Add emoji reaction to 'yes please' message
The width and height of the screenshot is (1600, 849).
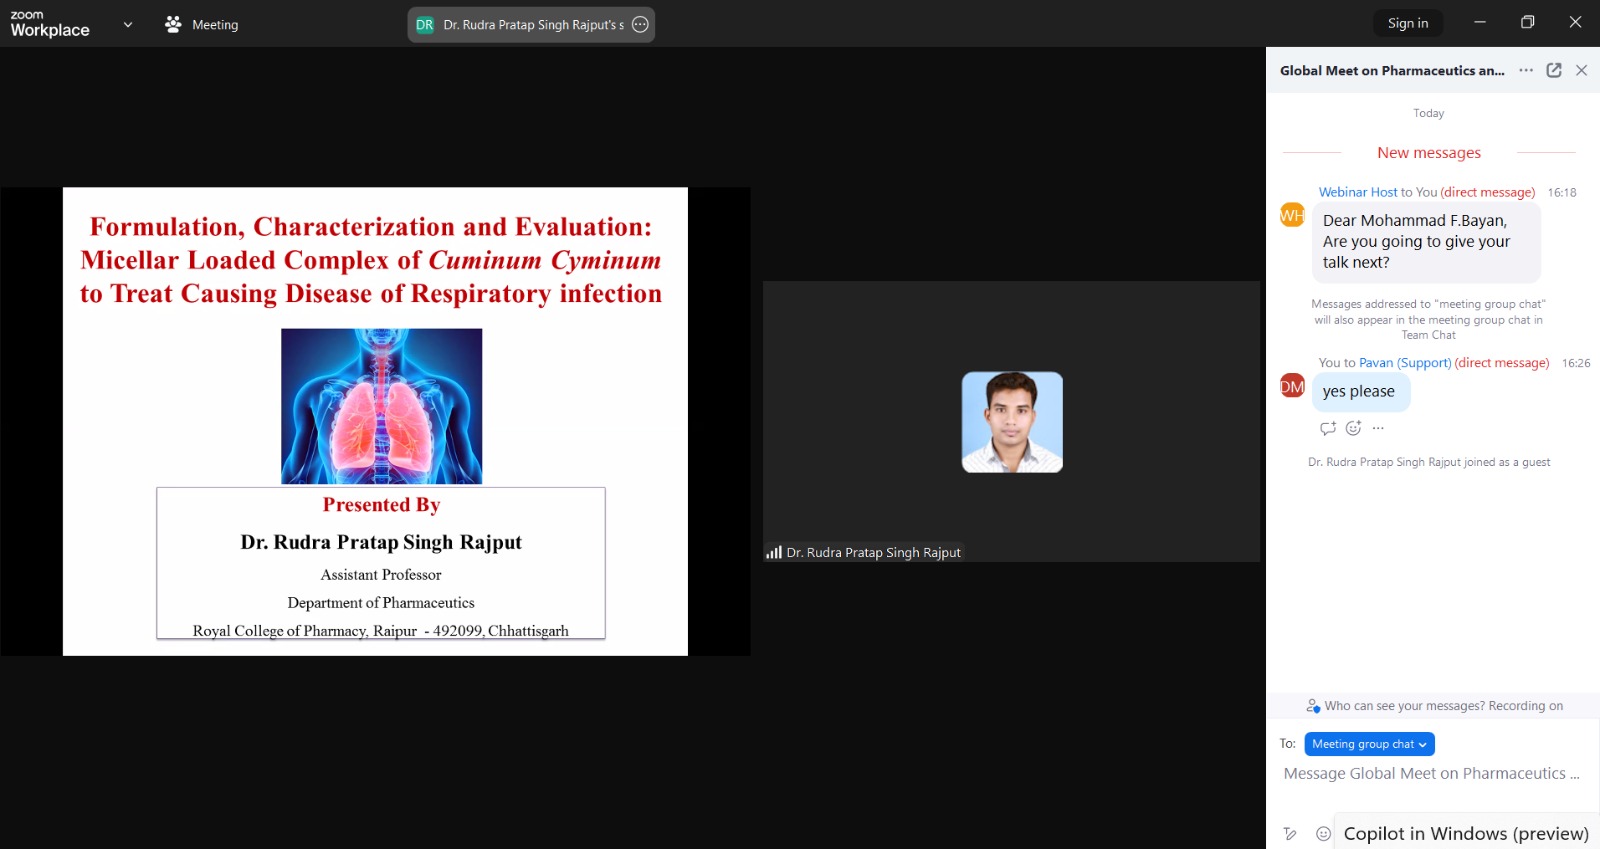[1353, 428]
